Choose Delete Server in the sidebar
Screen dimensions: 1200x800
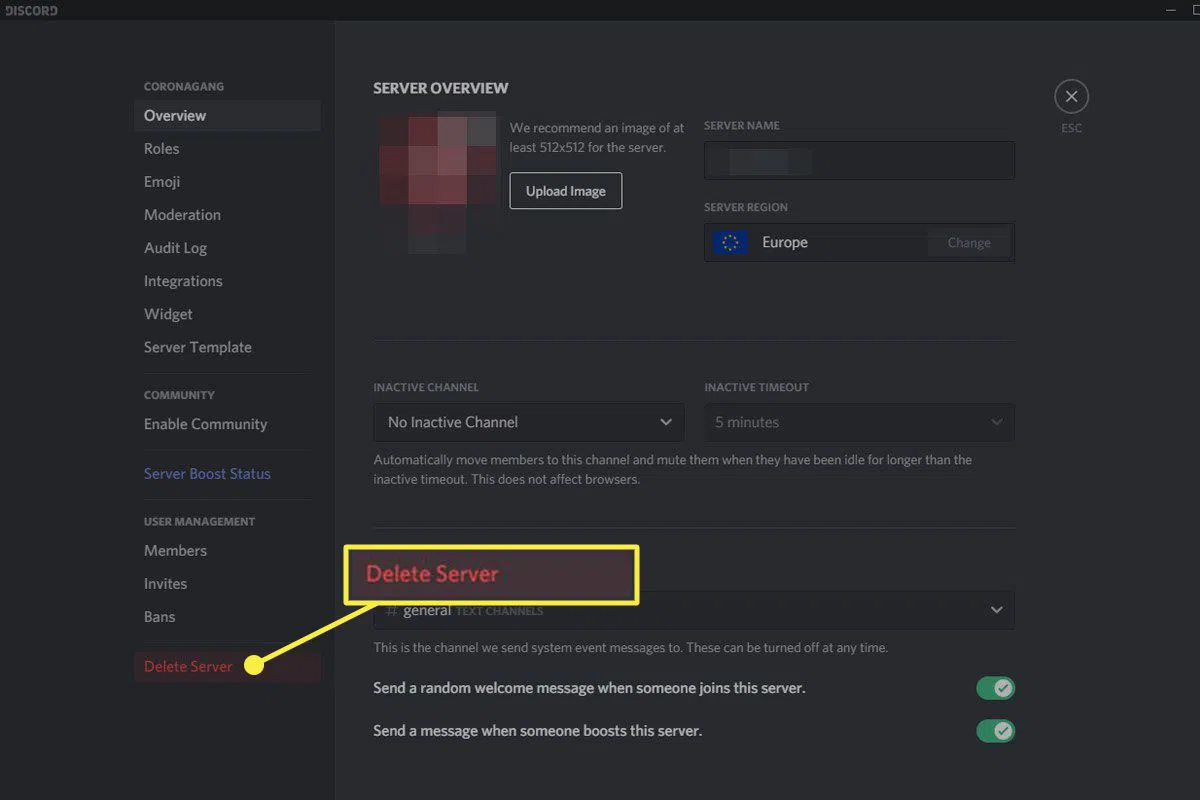point(227,666)
